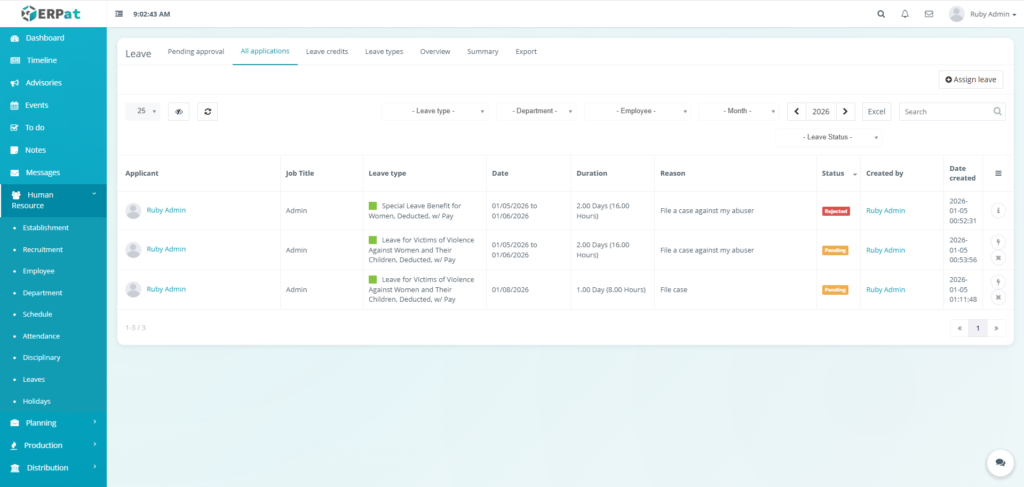Expand the Planning sidebar menu
1024x487 pixels.
pos(53,423)
